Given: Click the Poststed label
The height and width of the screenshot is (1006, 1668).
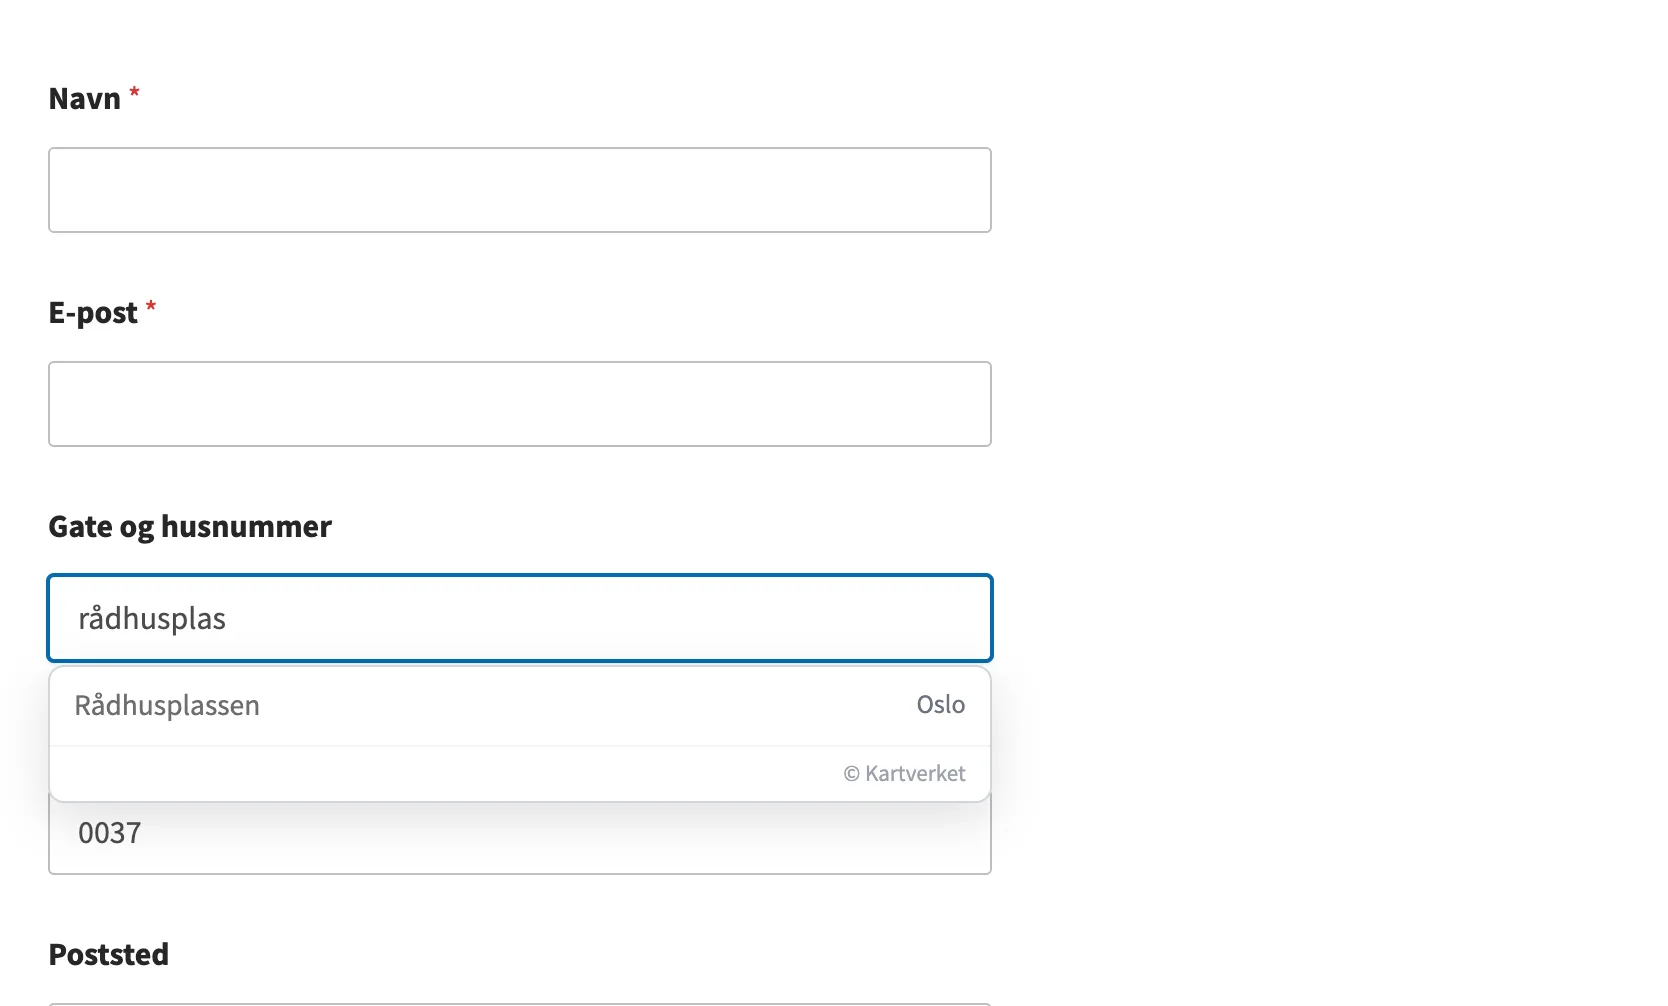Looking at the screenshot, I should [109, 955].
